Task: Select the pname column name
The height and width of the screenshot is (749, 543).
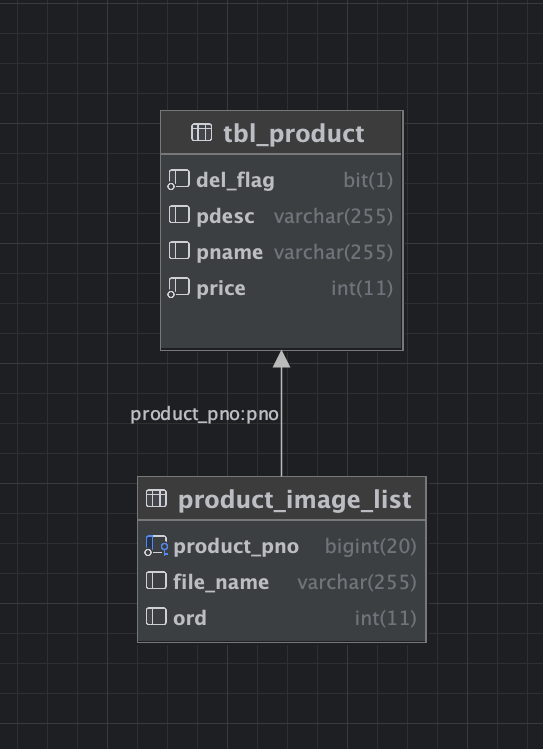Action: (x=230, y=253)
